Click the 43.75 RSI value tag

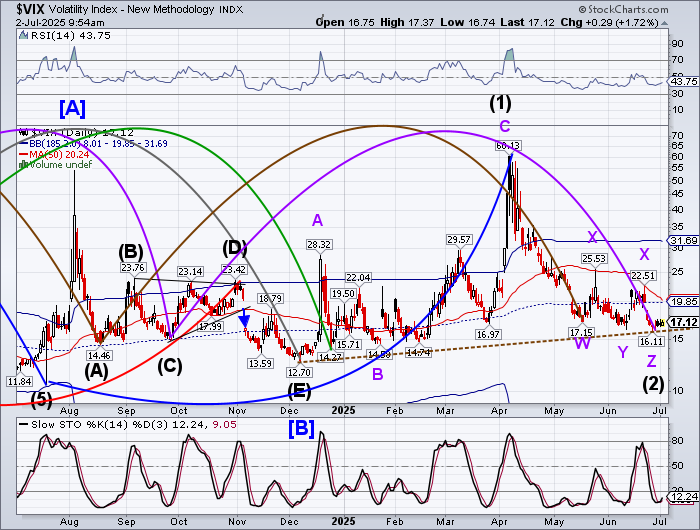tap(682, 81)
